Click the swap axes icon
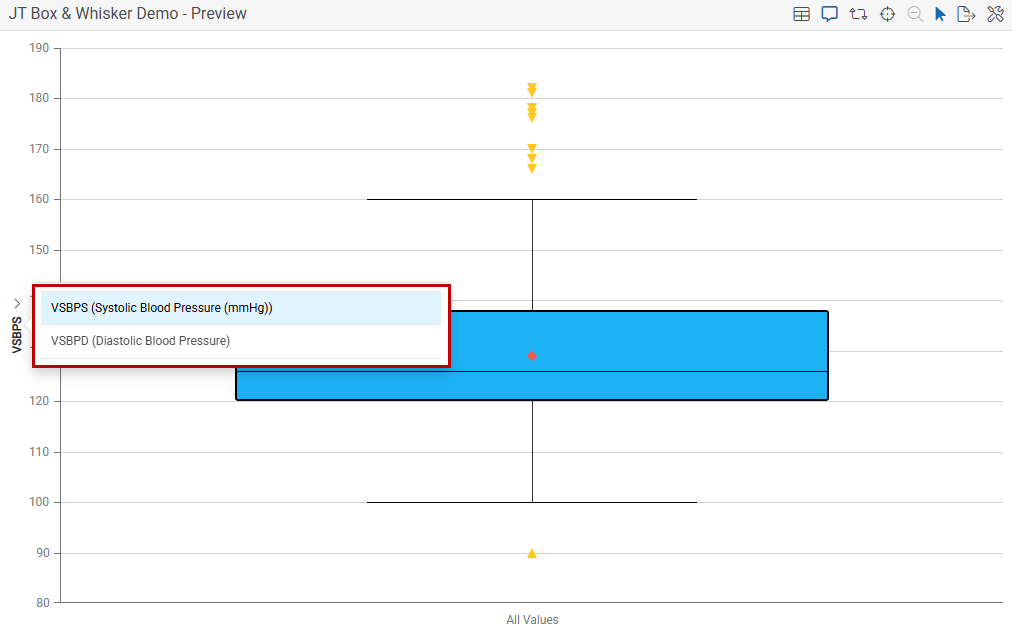1012x636 pixels. pyautogui.click(x=858, y=14)
